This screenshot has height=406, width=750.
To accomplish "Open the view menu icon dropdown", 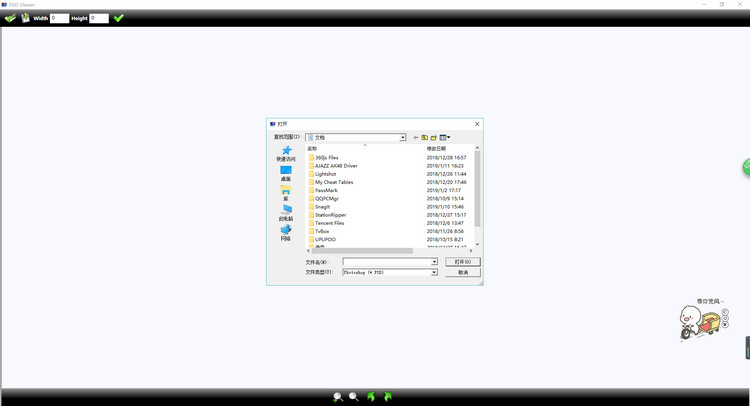I will point(445,138).
